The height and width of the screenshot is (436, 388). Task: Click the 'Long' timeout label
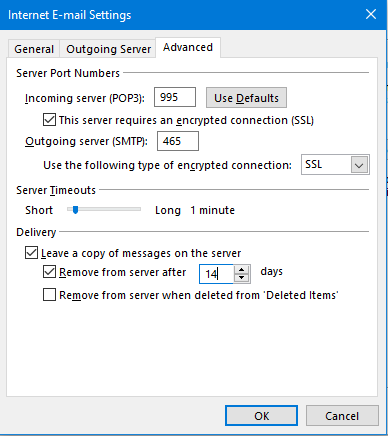tap(168, 210)
